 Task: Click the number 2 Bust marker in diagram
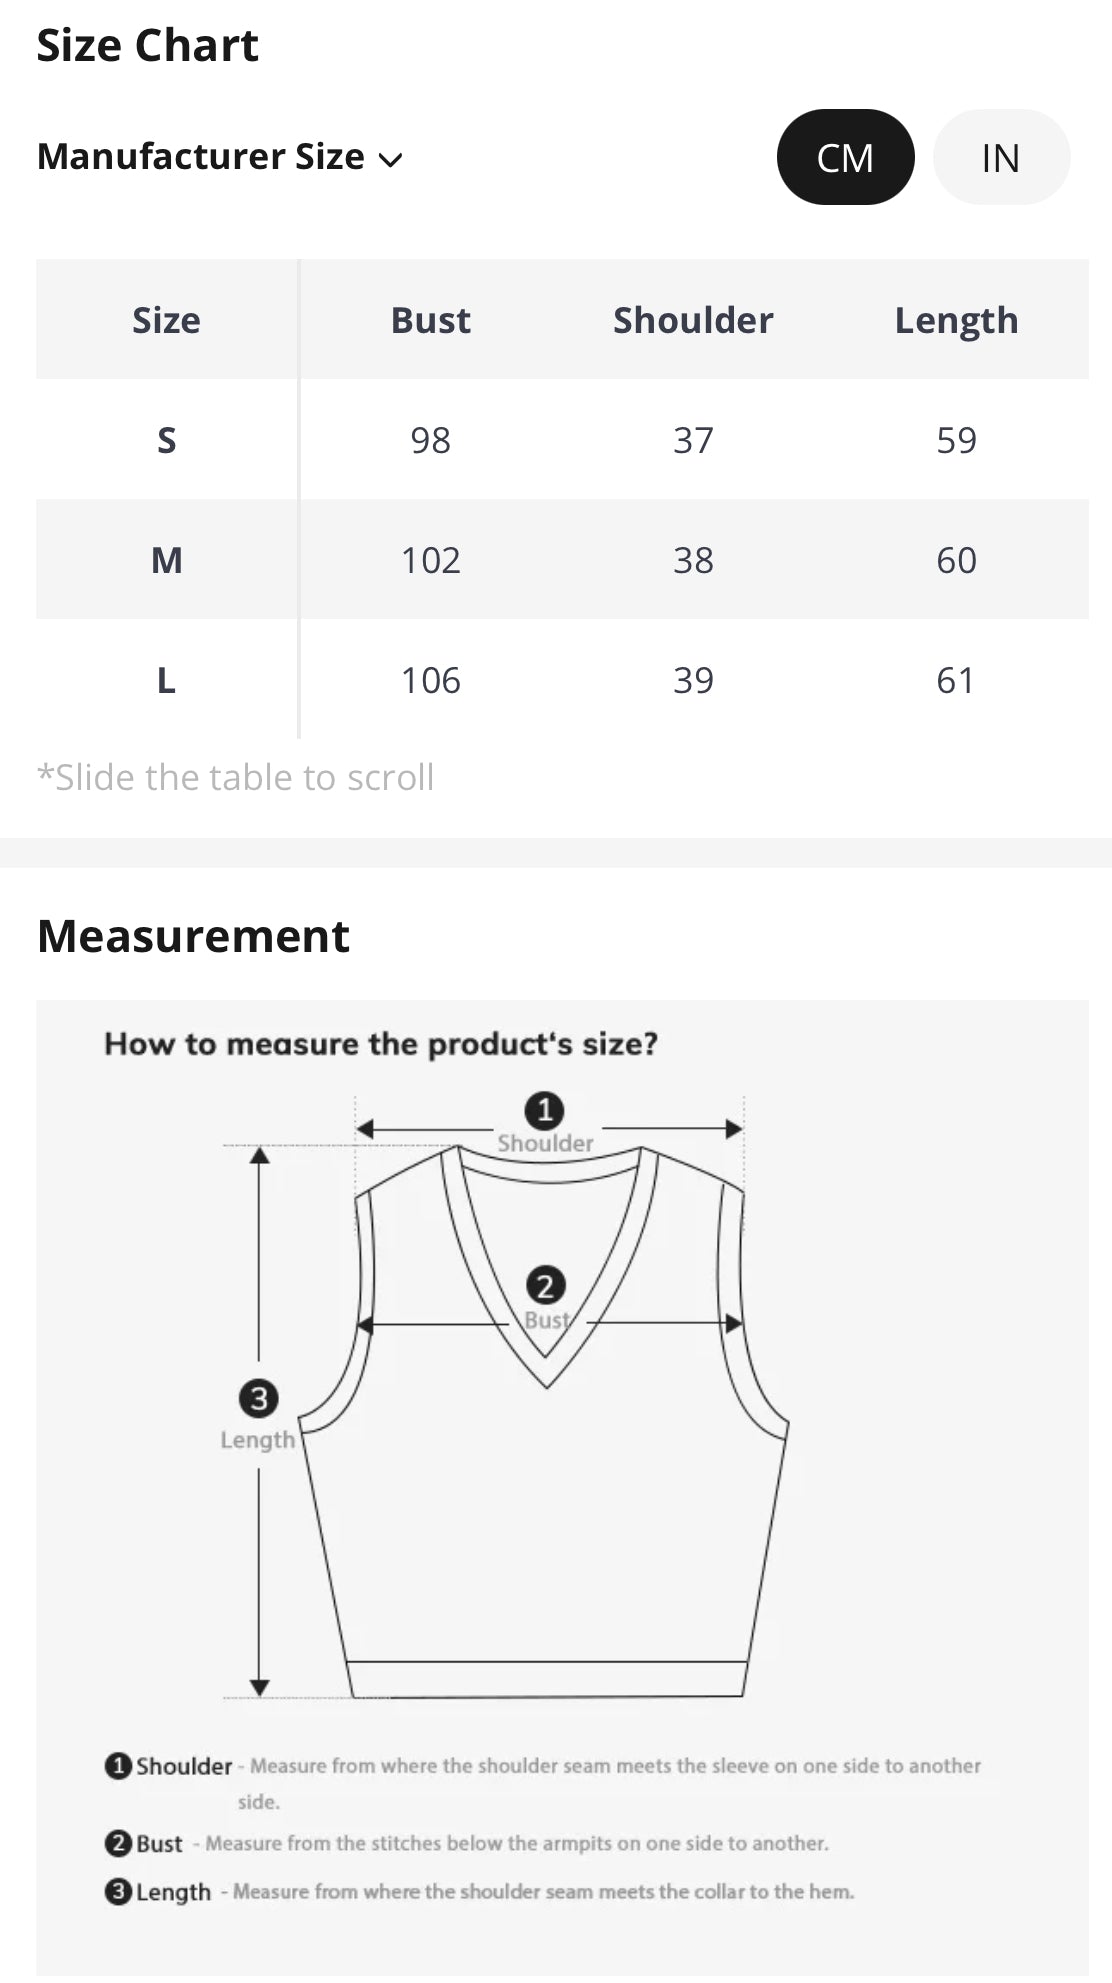point(545,1286)
